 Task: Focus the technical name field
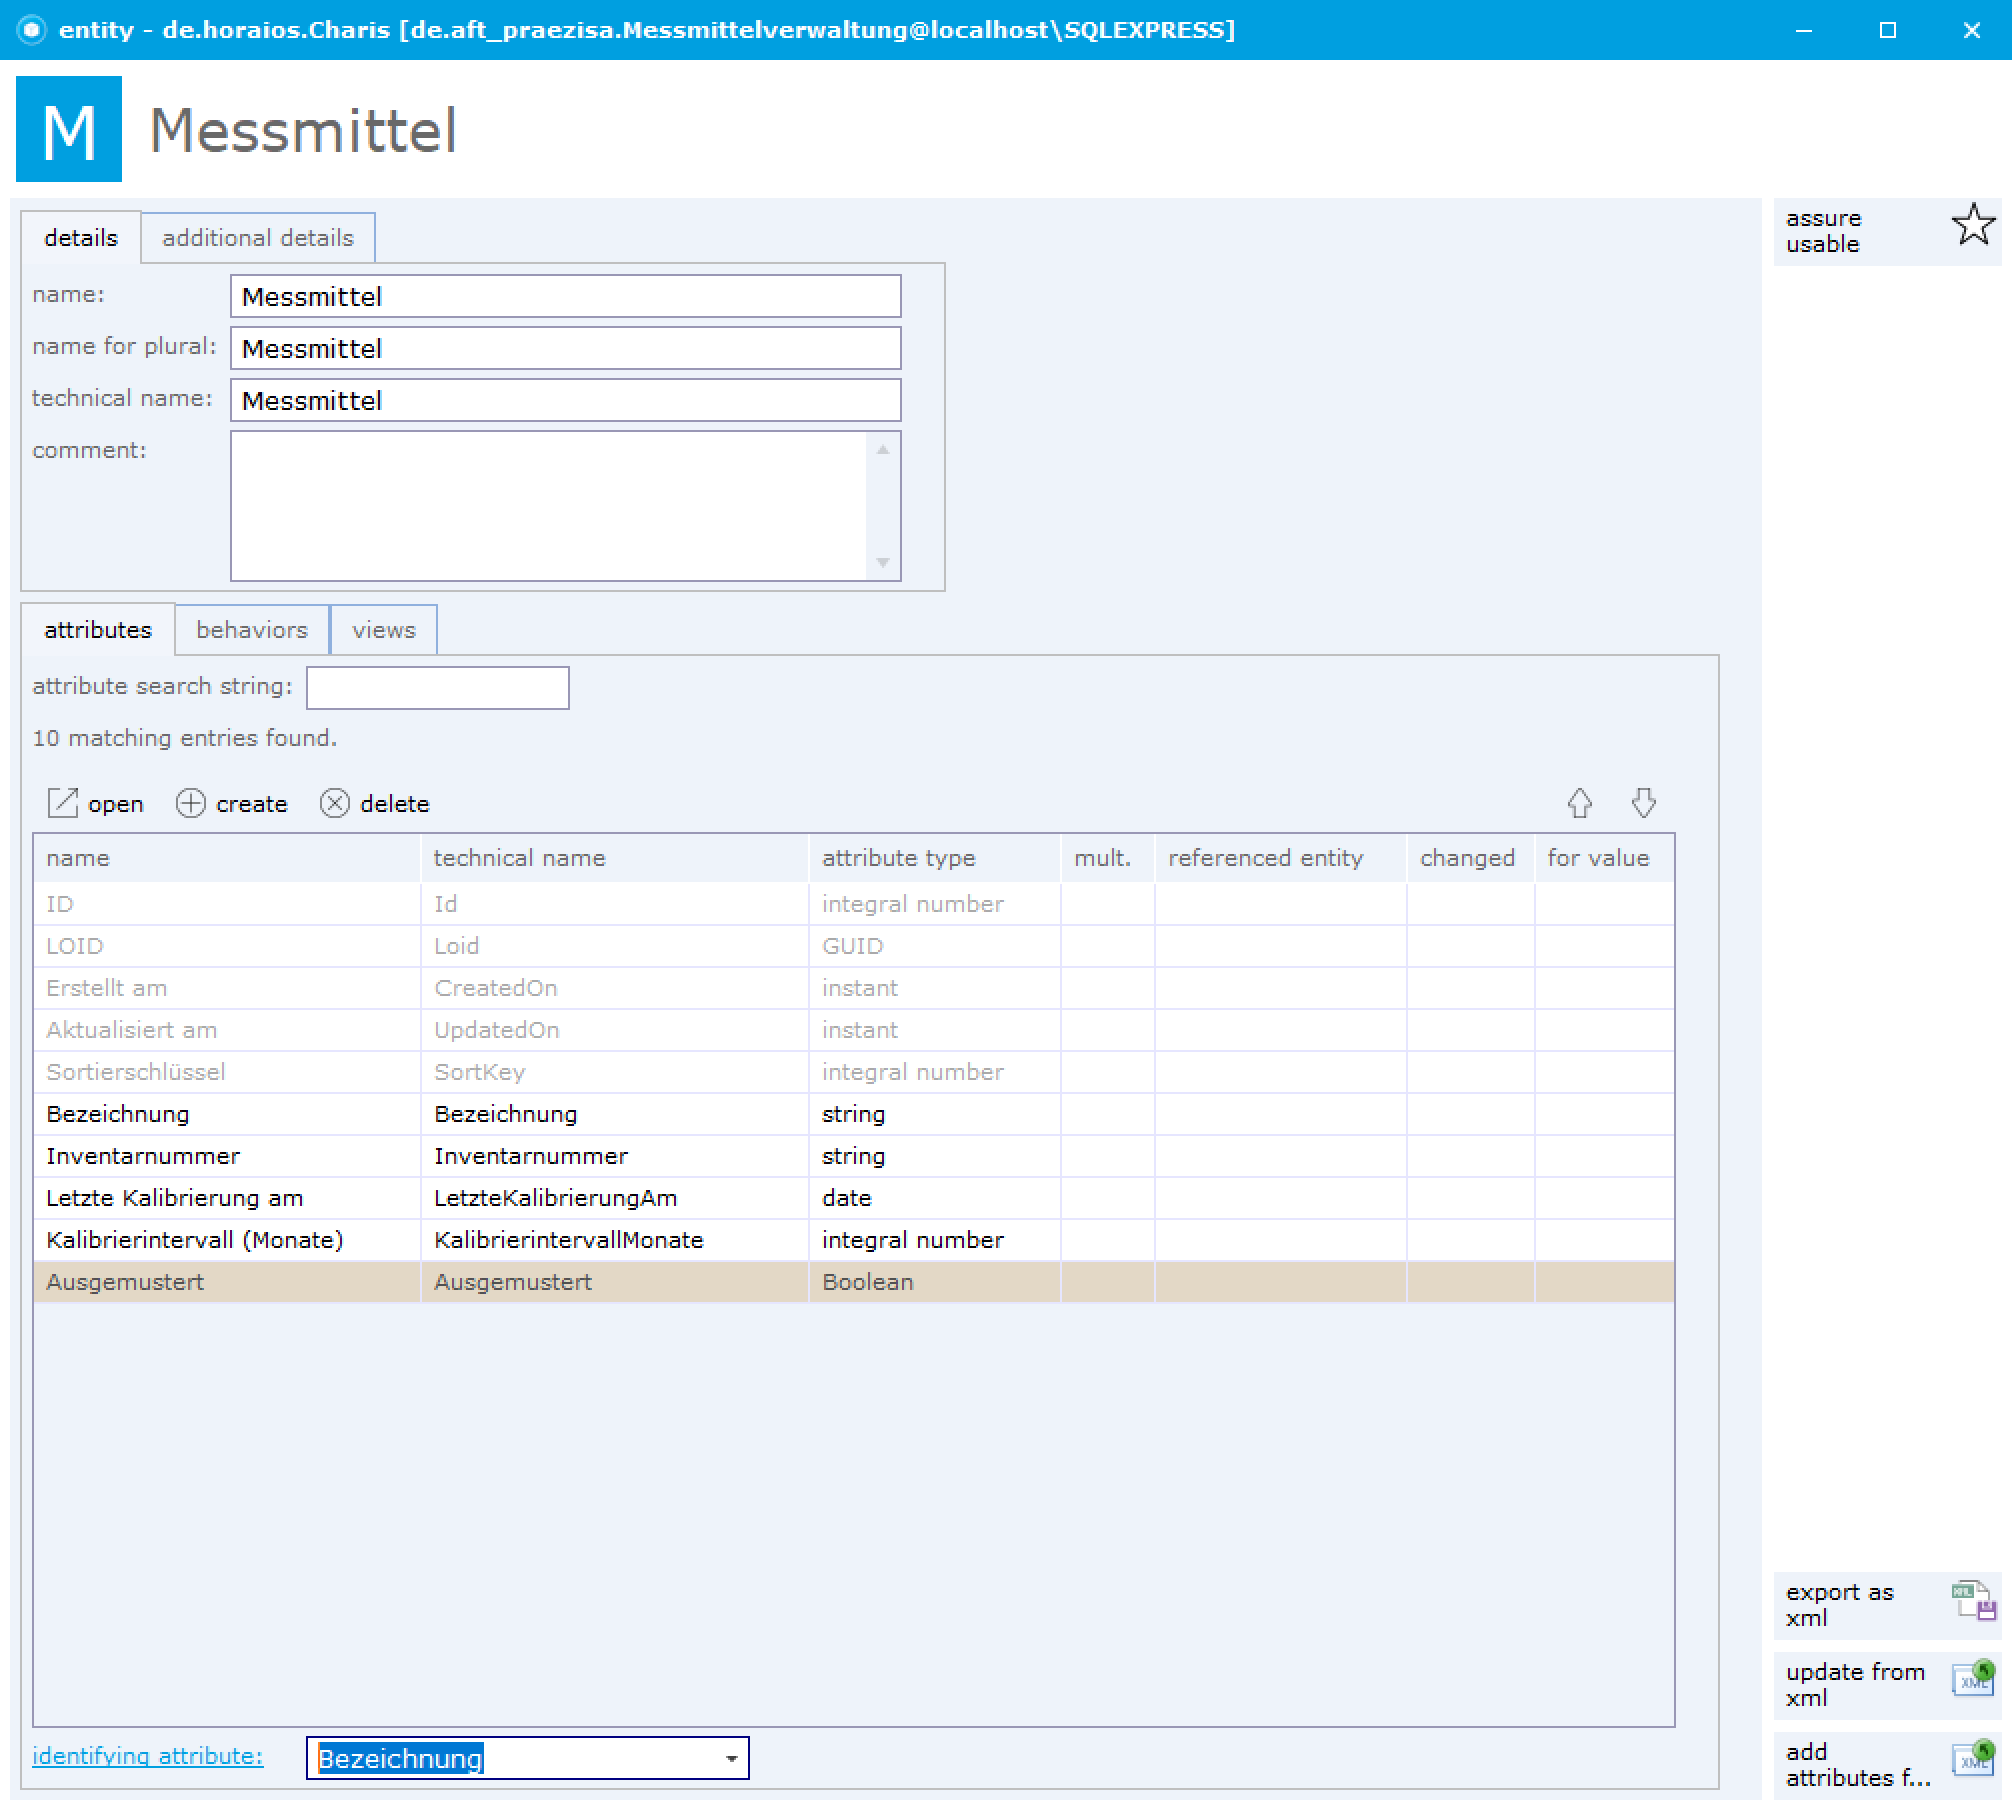tap(566, 401)
